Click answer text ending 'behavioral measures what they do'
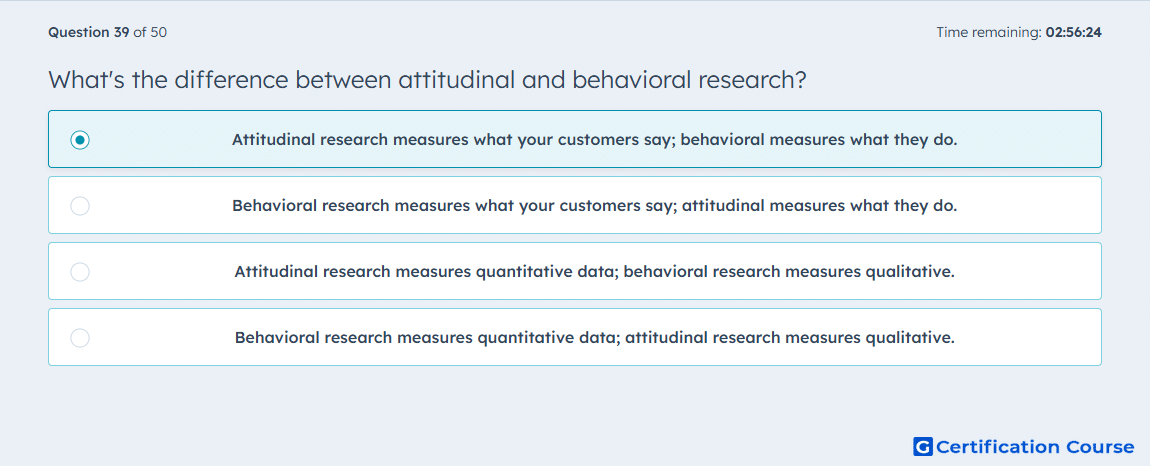The image size is (1150, 466). click(595, 139)
